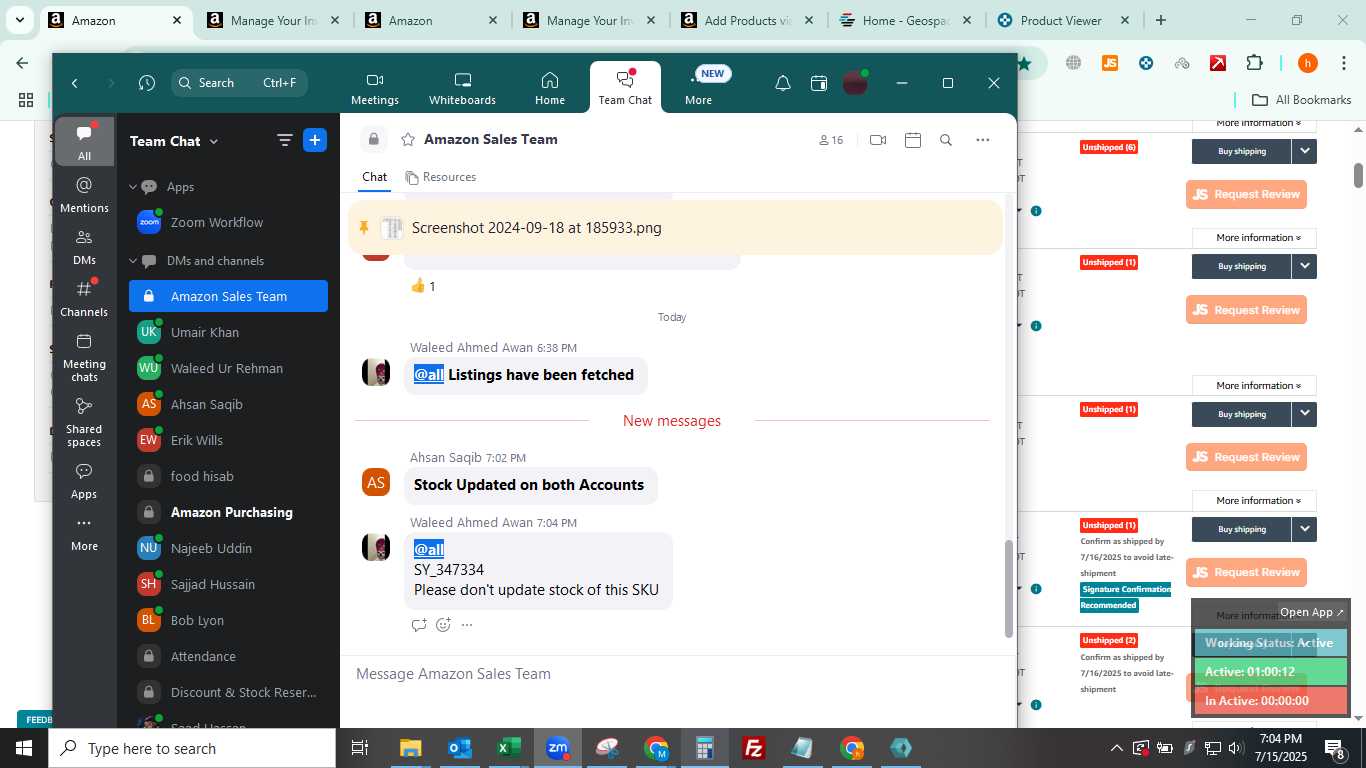Open Attendance channel
This screenshot has width=1366, height=768.
pyautogui.click(x=228, y=656)
